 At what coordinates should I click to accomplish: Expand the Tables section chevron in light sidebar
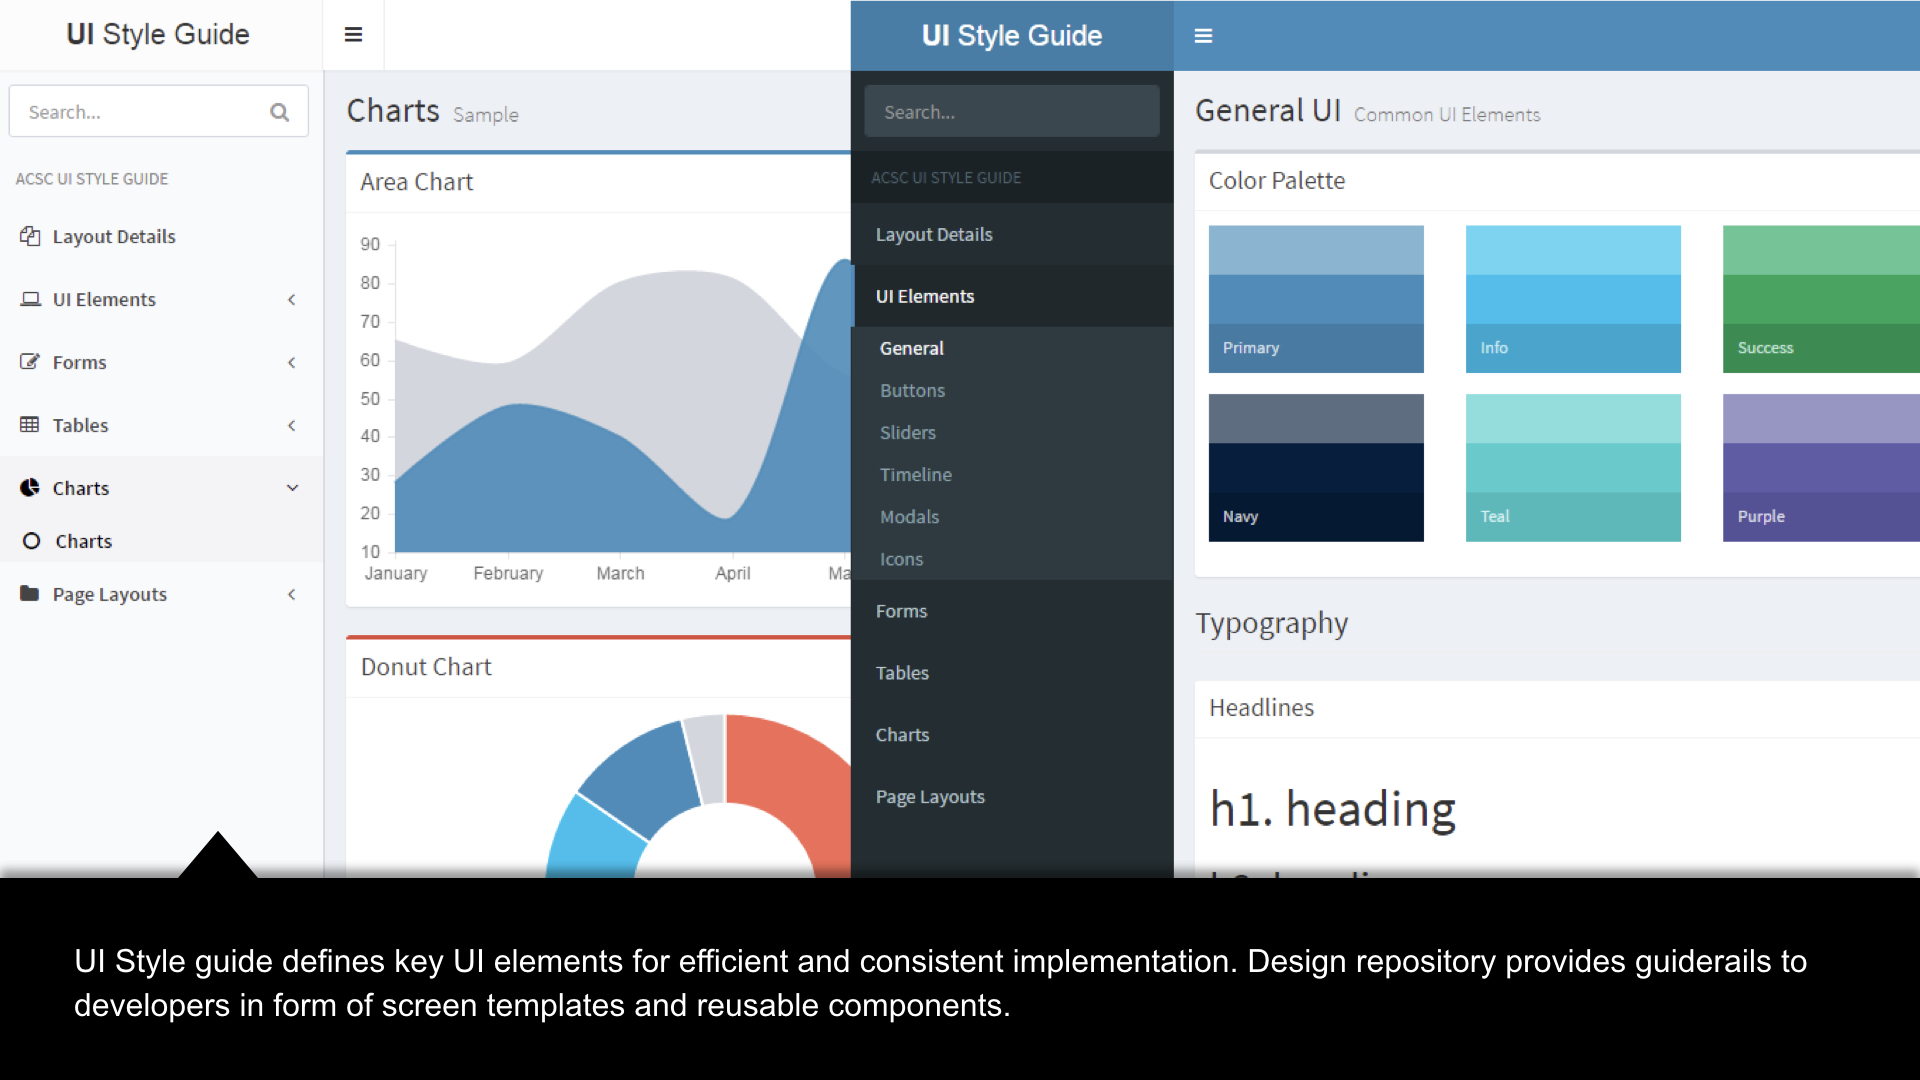tap(292, 425)
